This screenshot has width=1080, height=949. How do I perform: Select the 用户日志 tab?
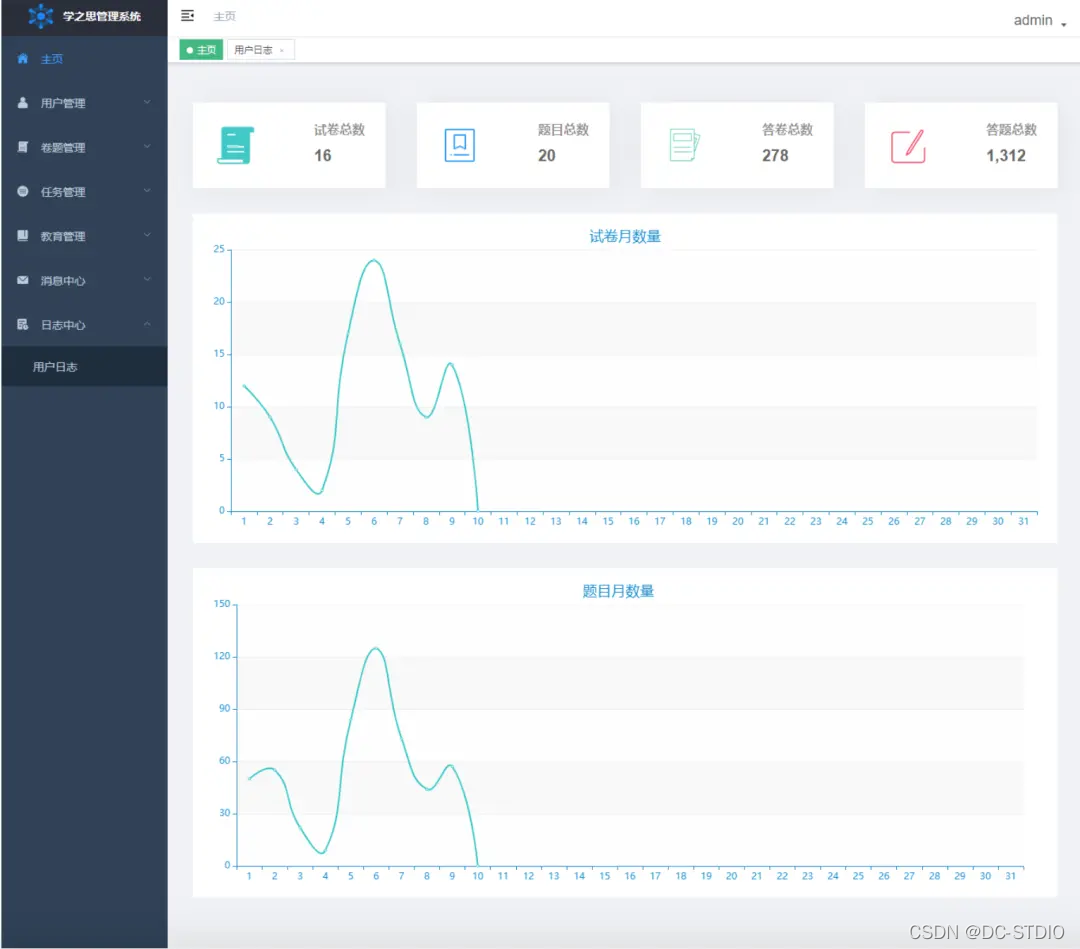tap(253, 50)
